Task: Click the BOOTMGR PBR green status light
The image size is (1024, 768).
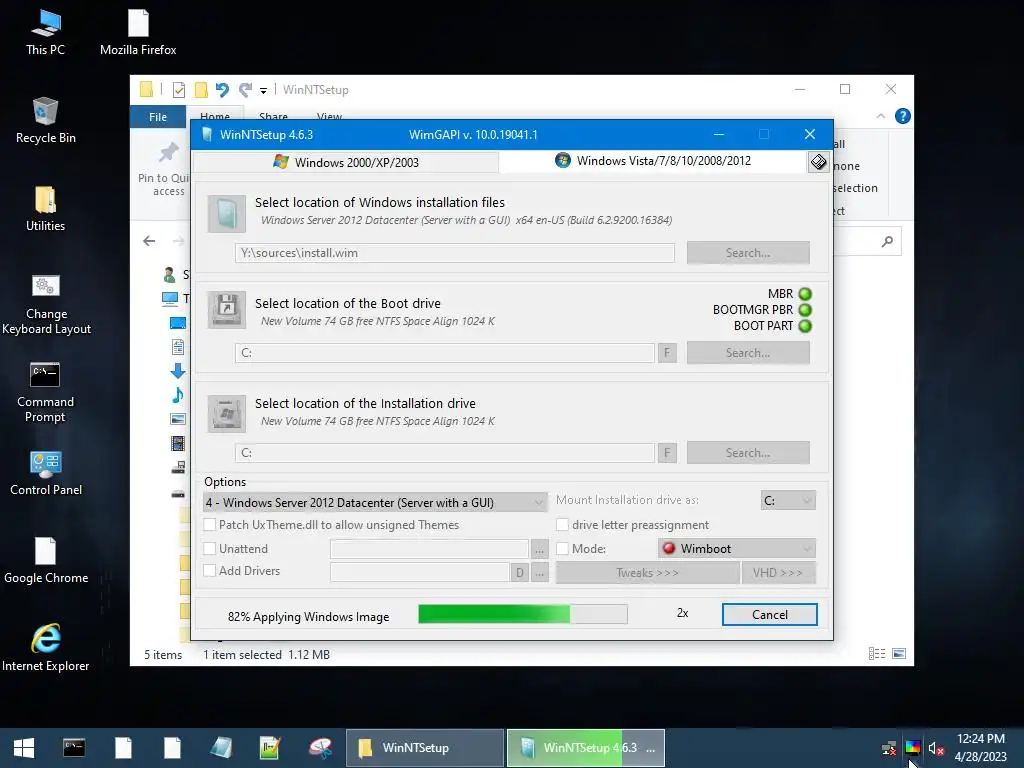Action: click(805, 310)
